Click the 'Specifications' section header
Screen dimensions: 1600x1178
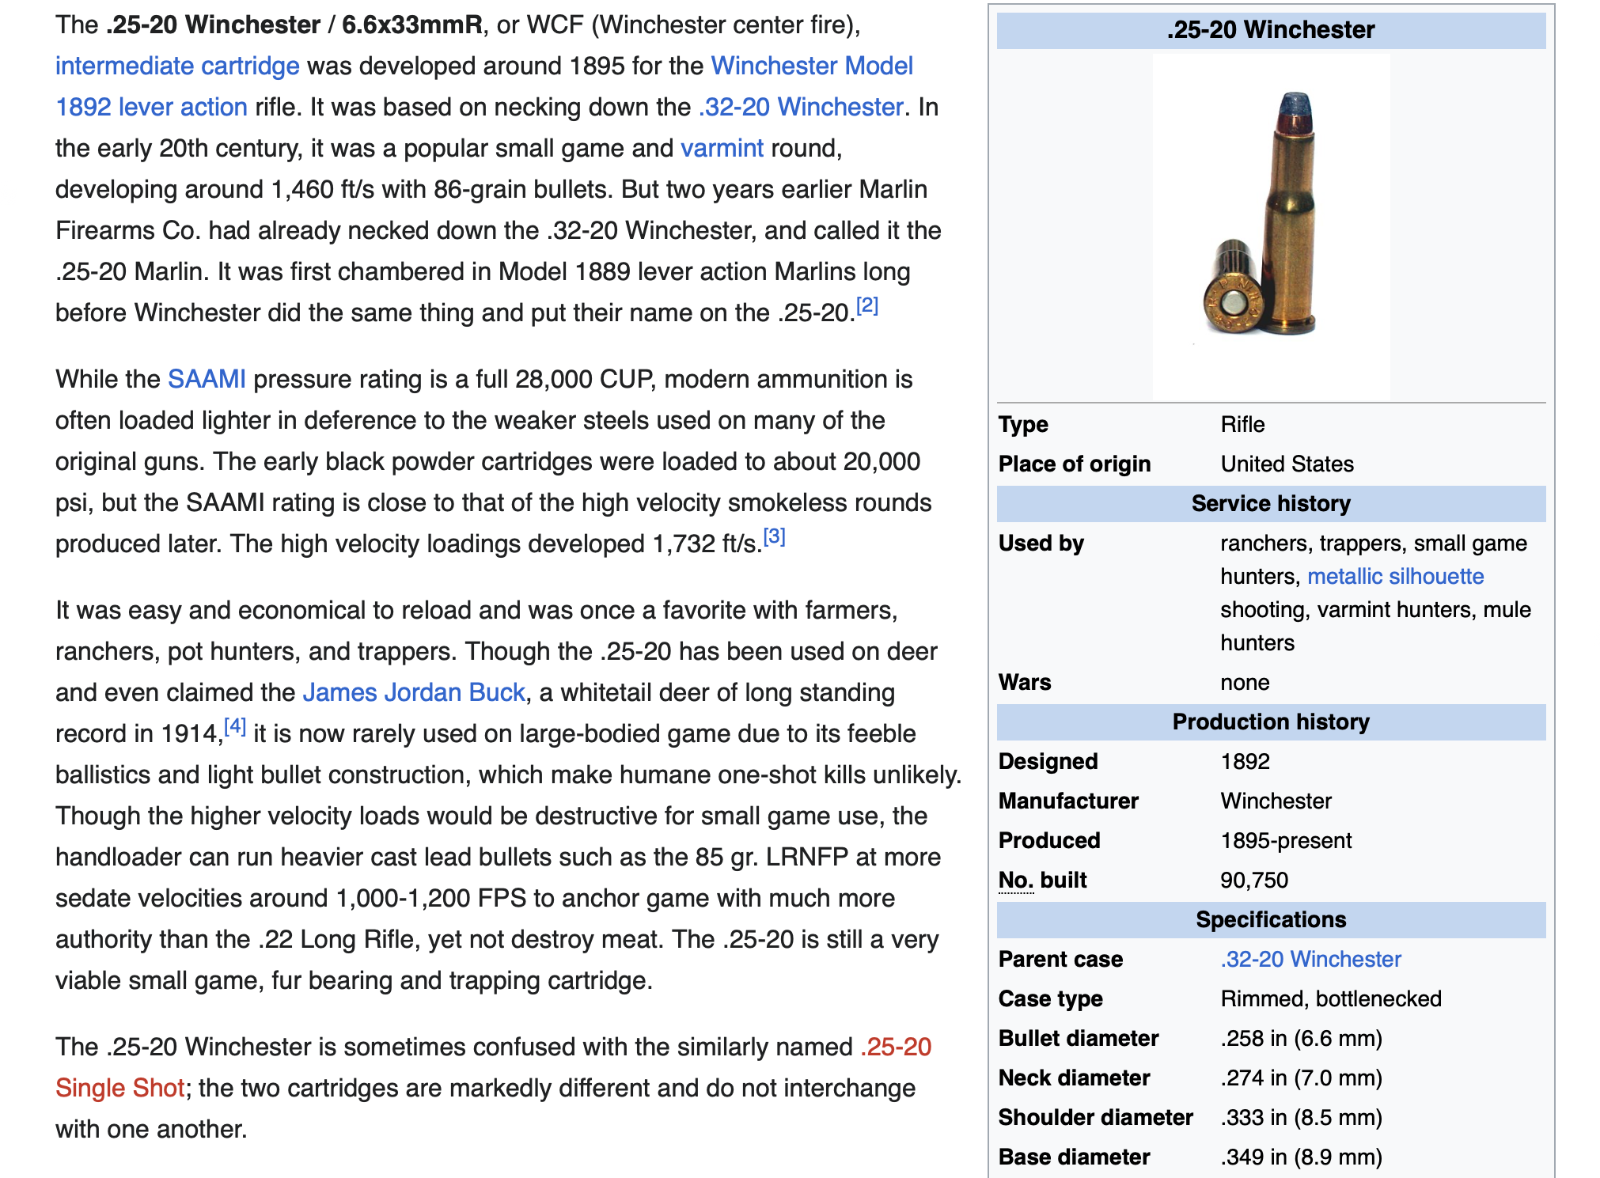1271,920
